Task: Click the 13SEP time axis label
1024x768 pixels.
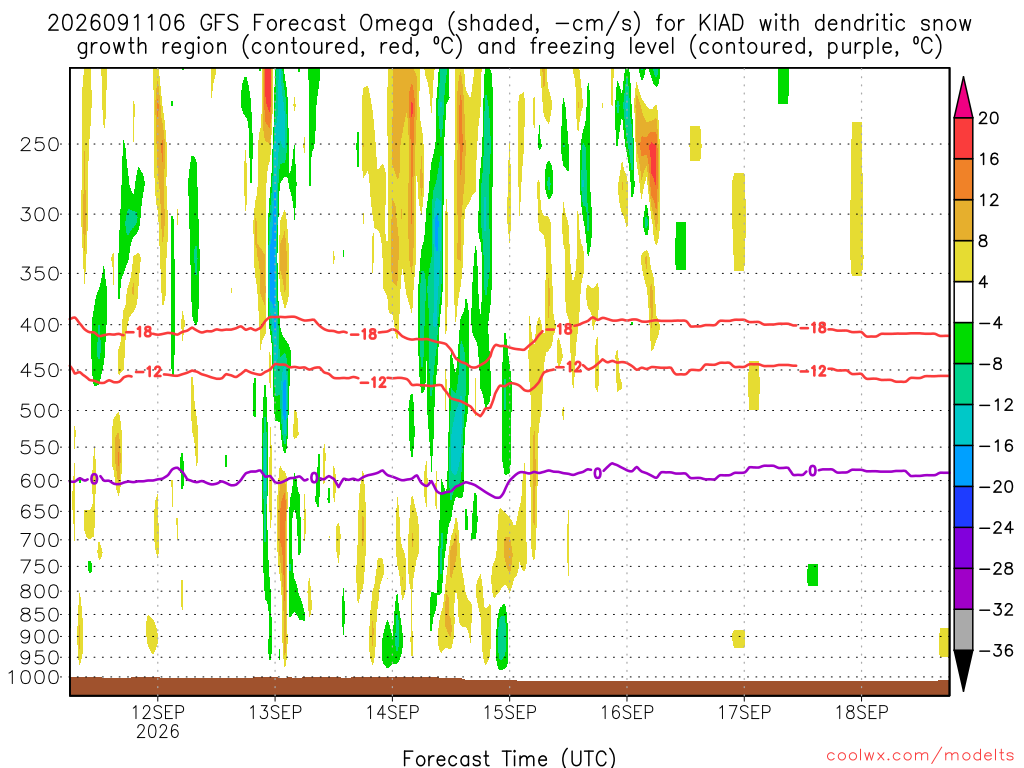Action: (x=275, y=712)
